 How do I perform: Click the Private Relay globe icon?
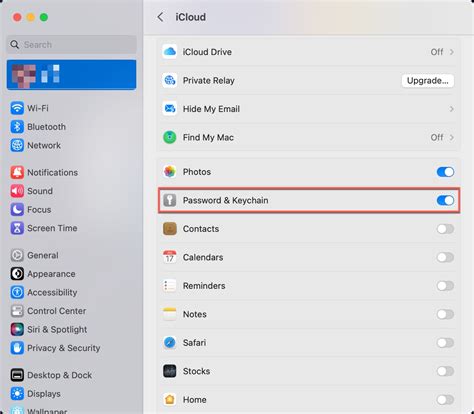[x=170, y=80]
